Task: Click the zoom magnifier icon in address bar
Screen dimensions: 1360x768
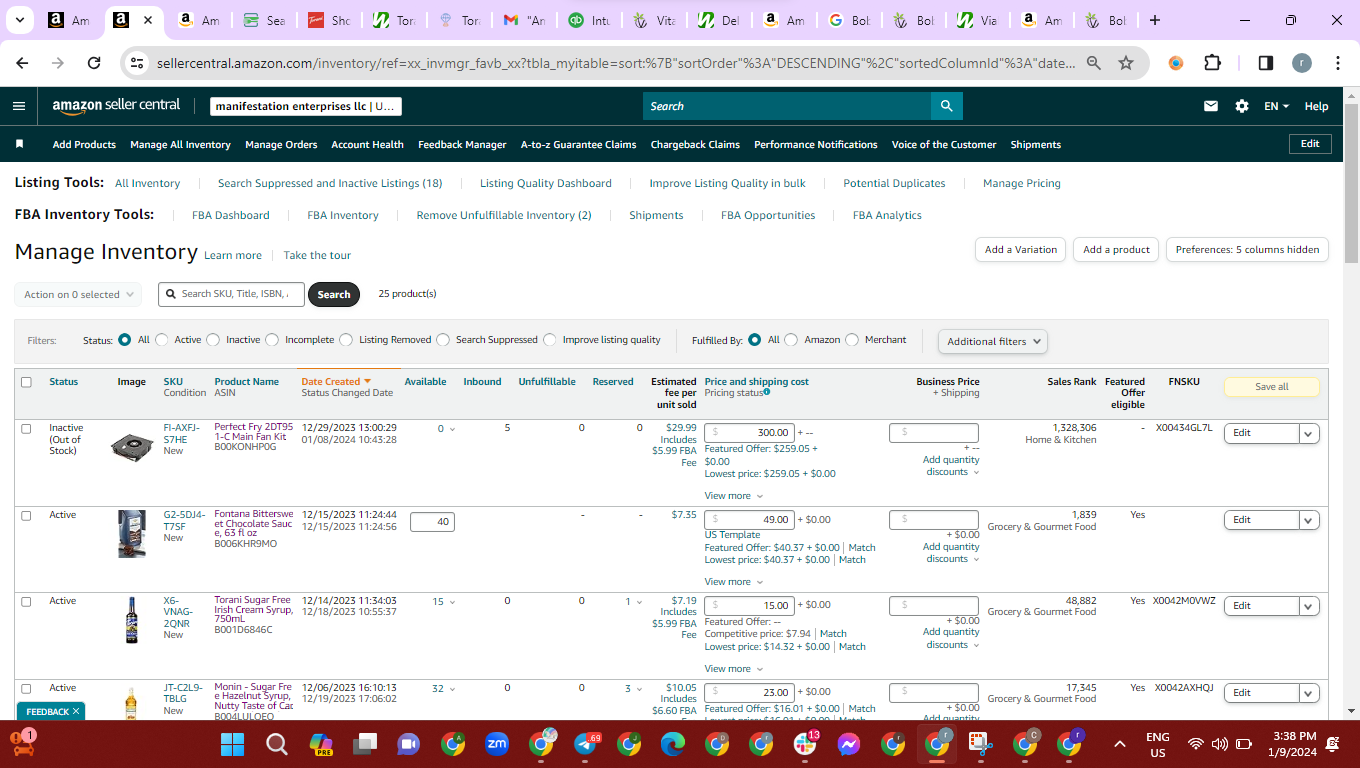Action: (x=1094, y=63)
